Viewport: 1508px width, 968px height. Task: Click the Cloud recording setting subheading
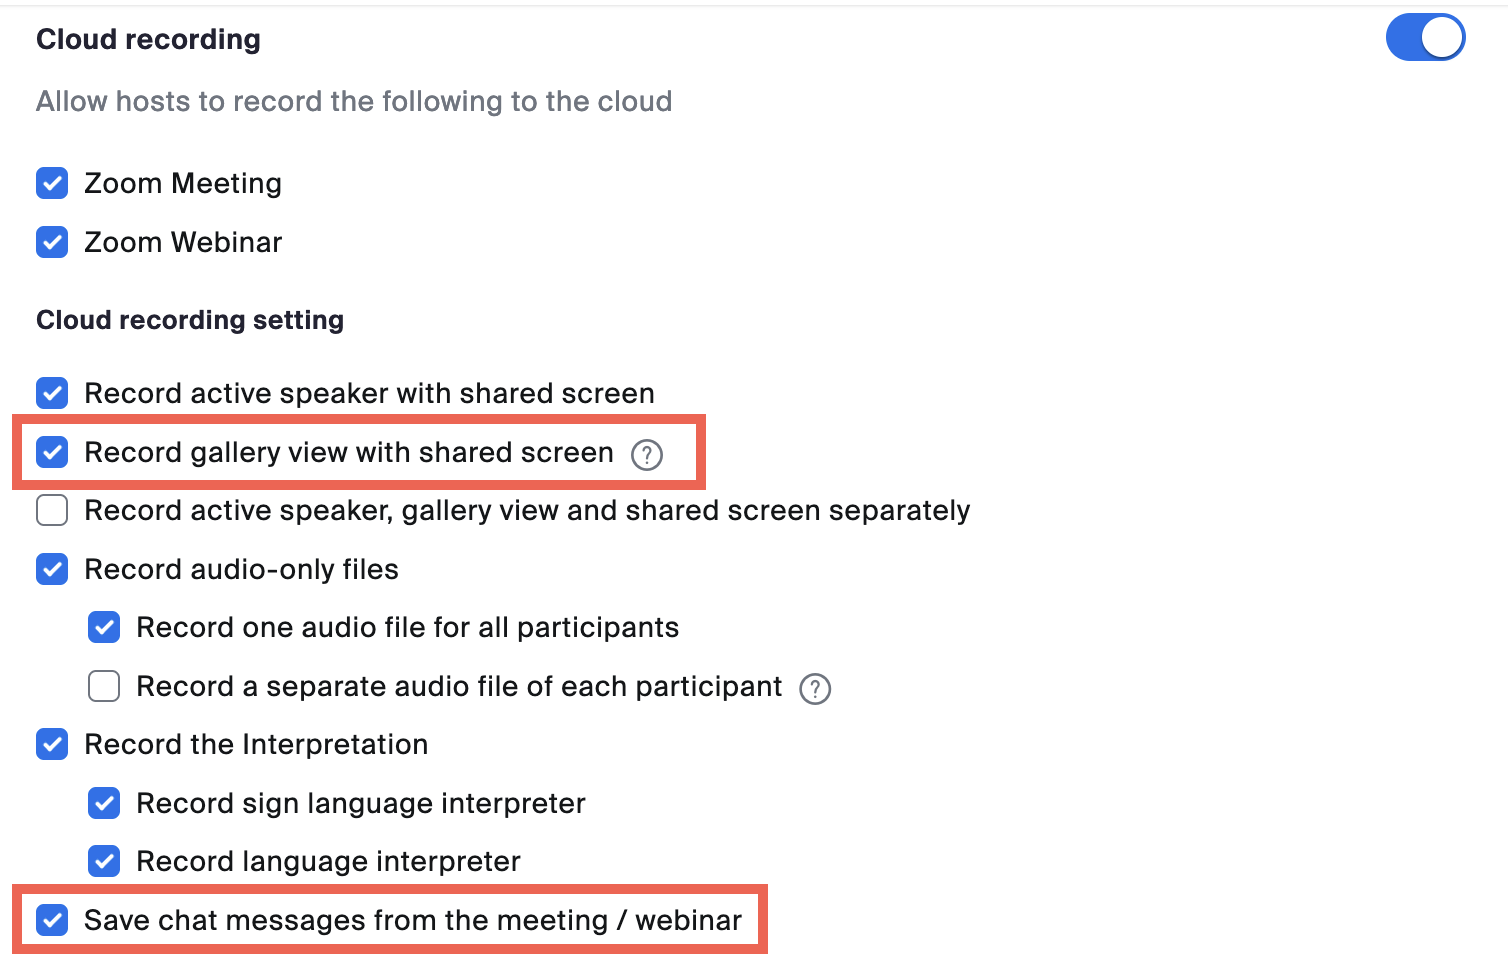pos(189,320)
